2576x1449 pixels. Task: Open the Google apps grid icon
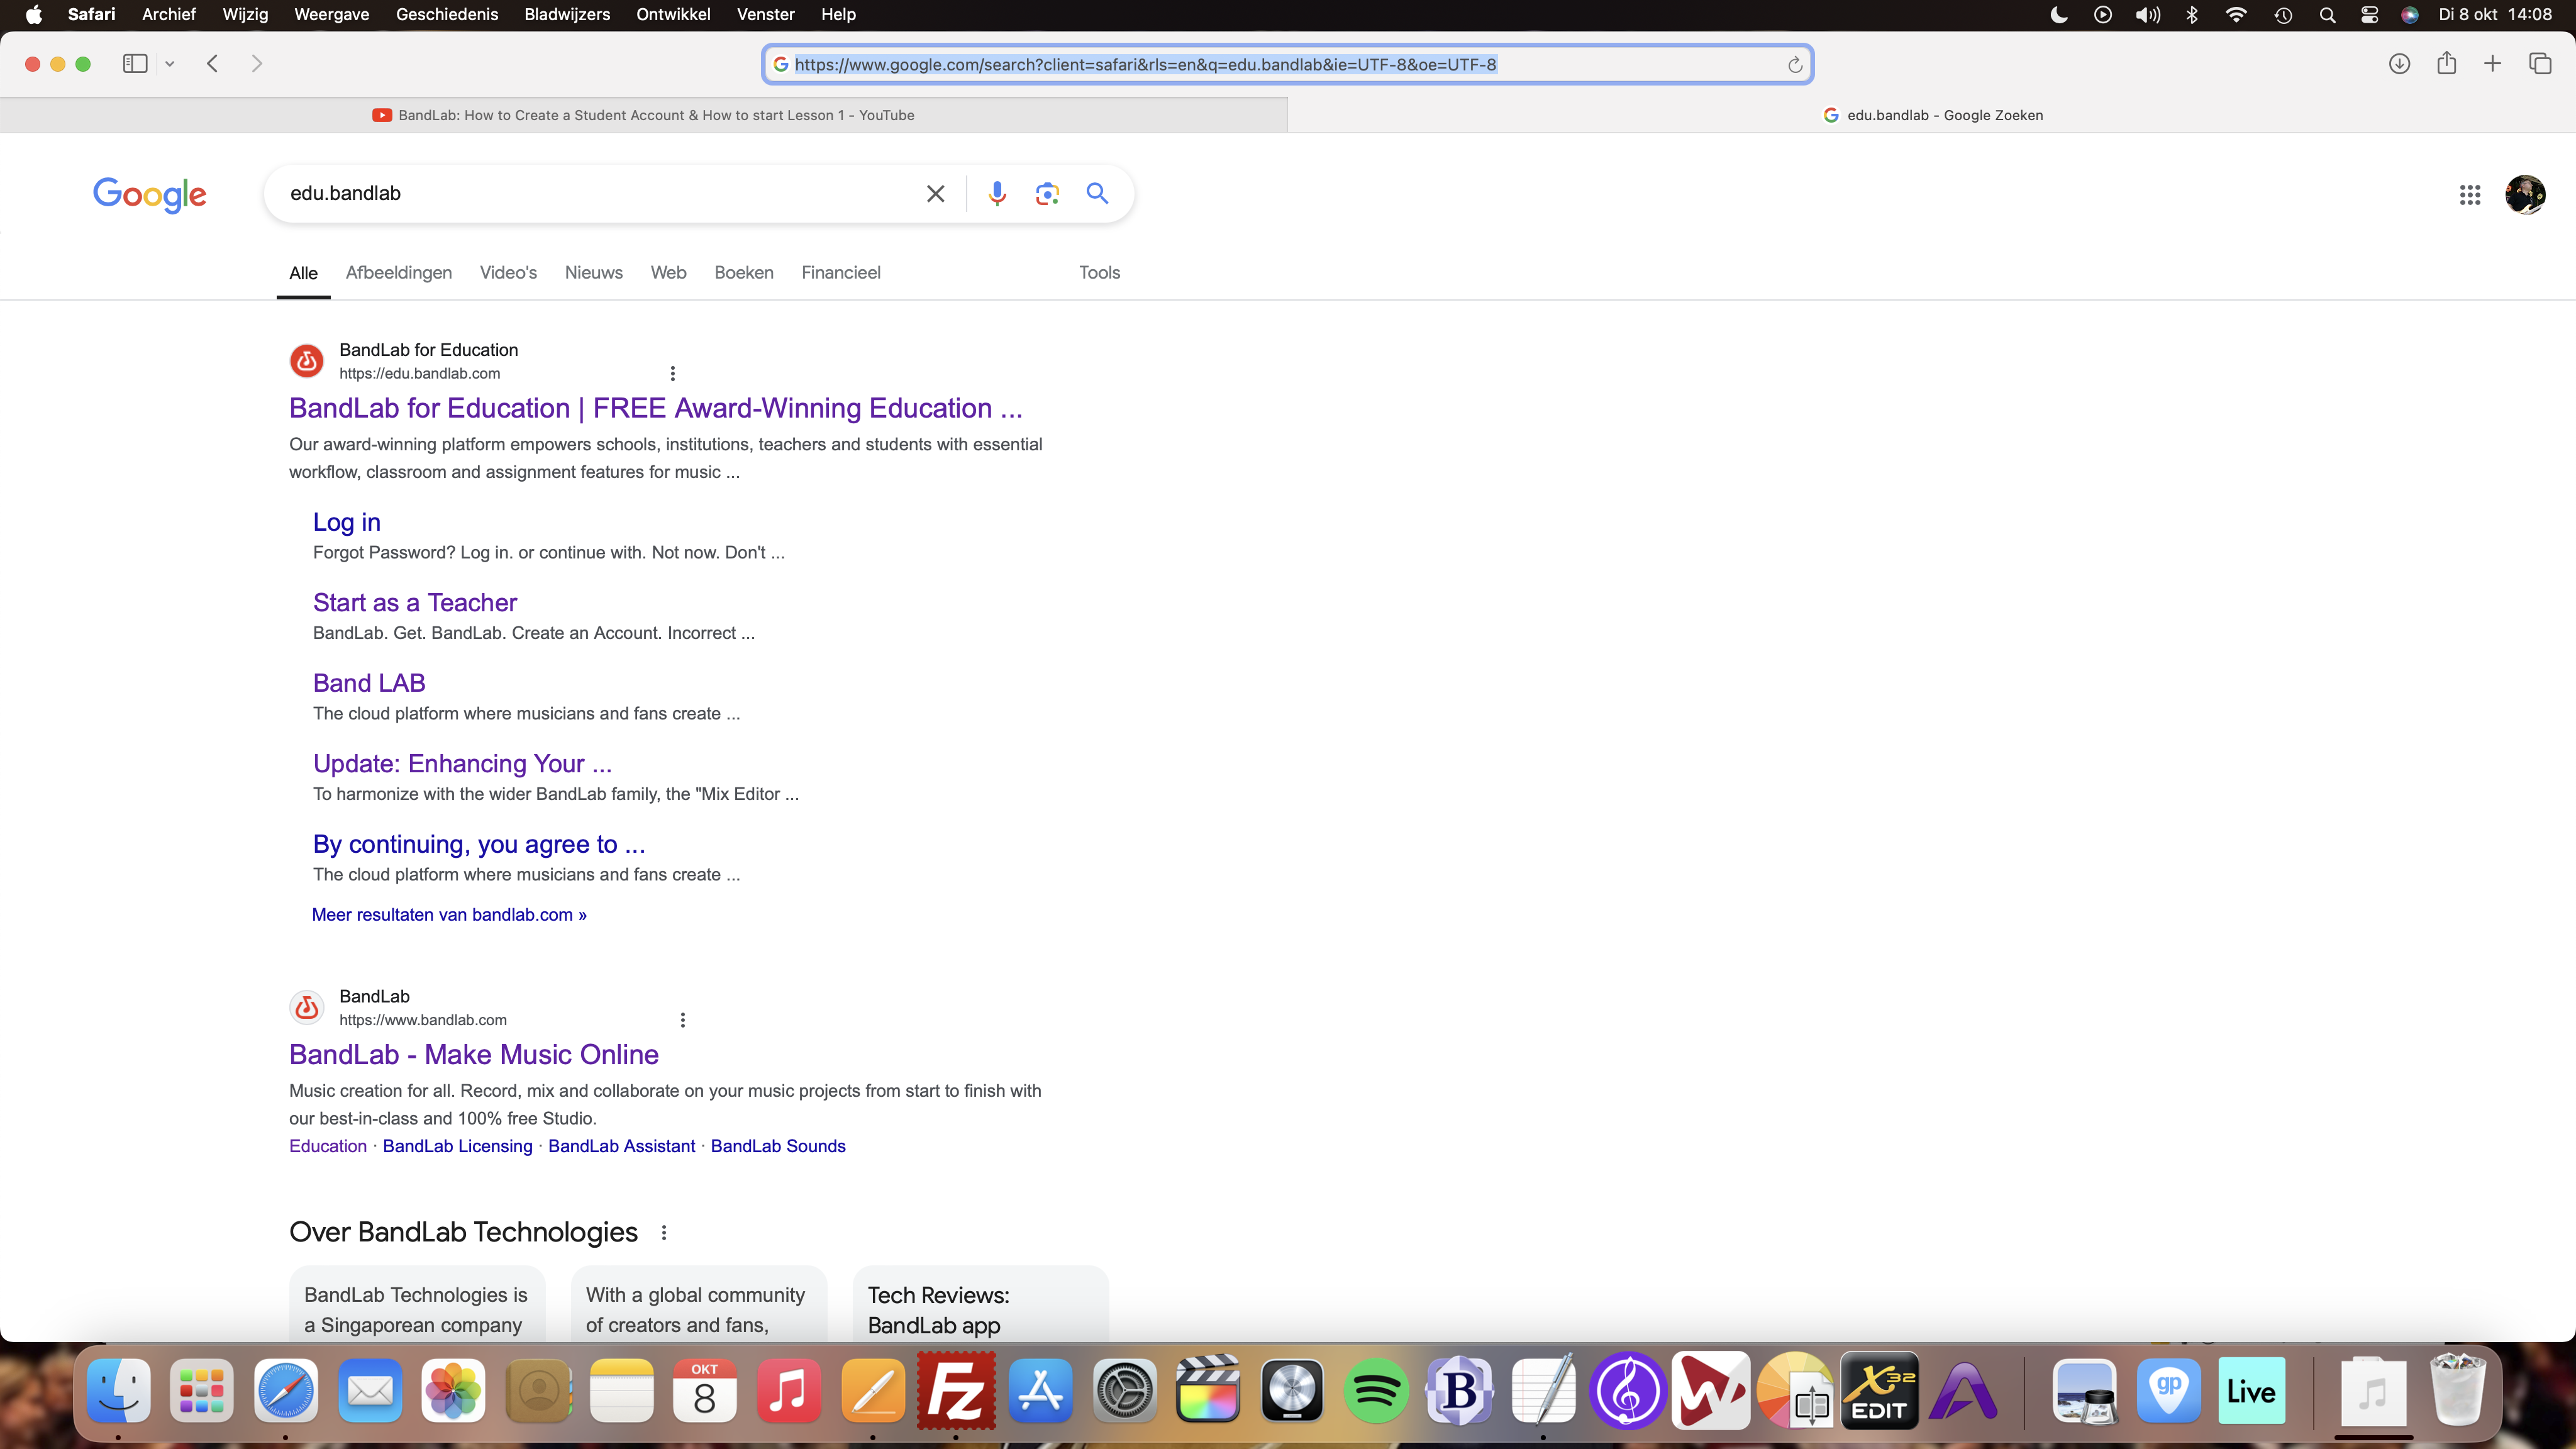[x=2470, y=195]
